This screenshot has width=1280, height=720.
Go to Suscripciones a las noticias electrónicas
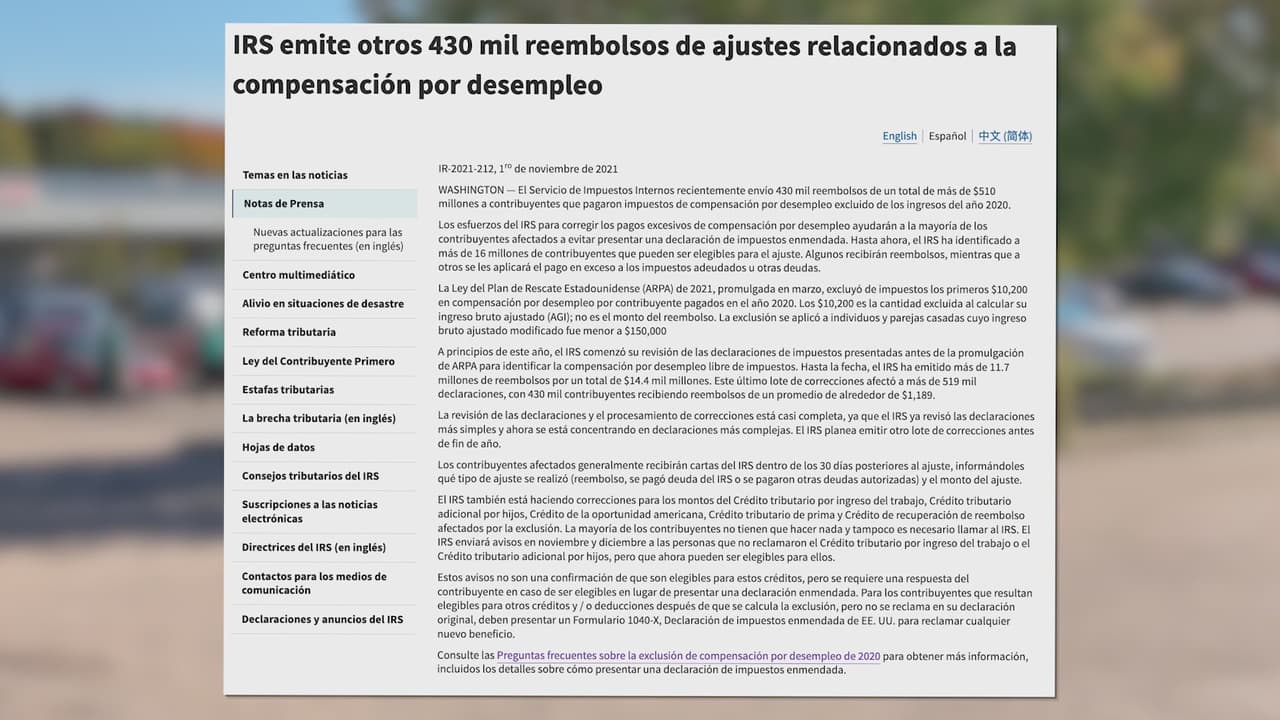[x=309, y=512]
